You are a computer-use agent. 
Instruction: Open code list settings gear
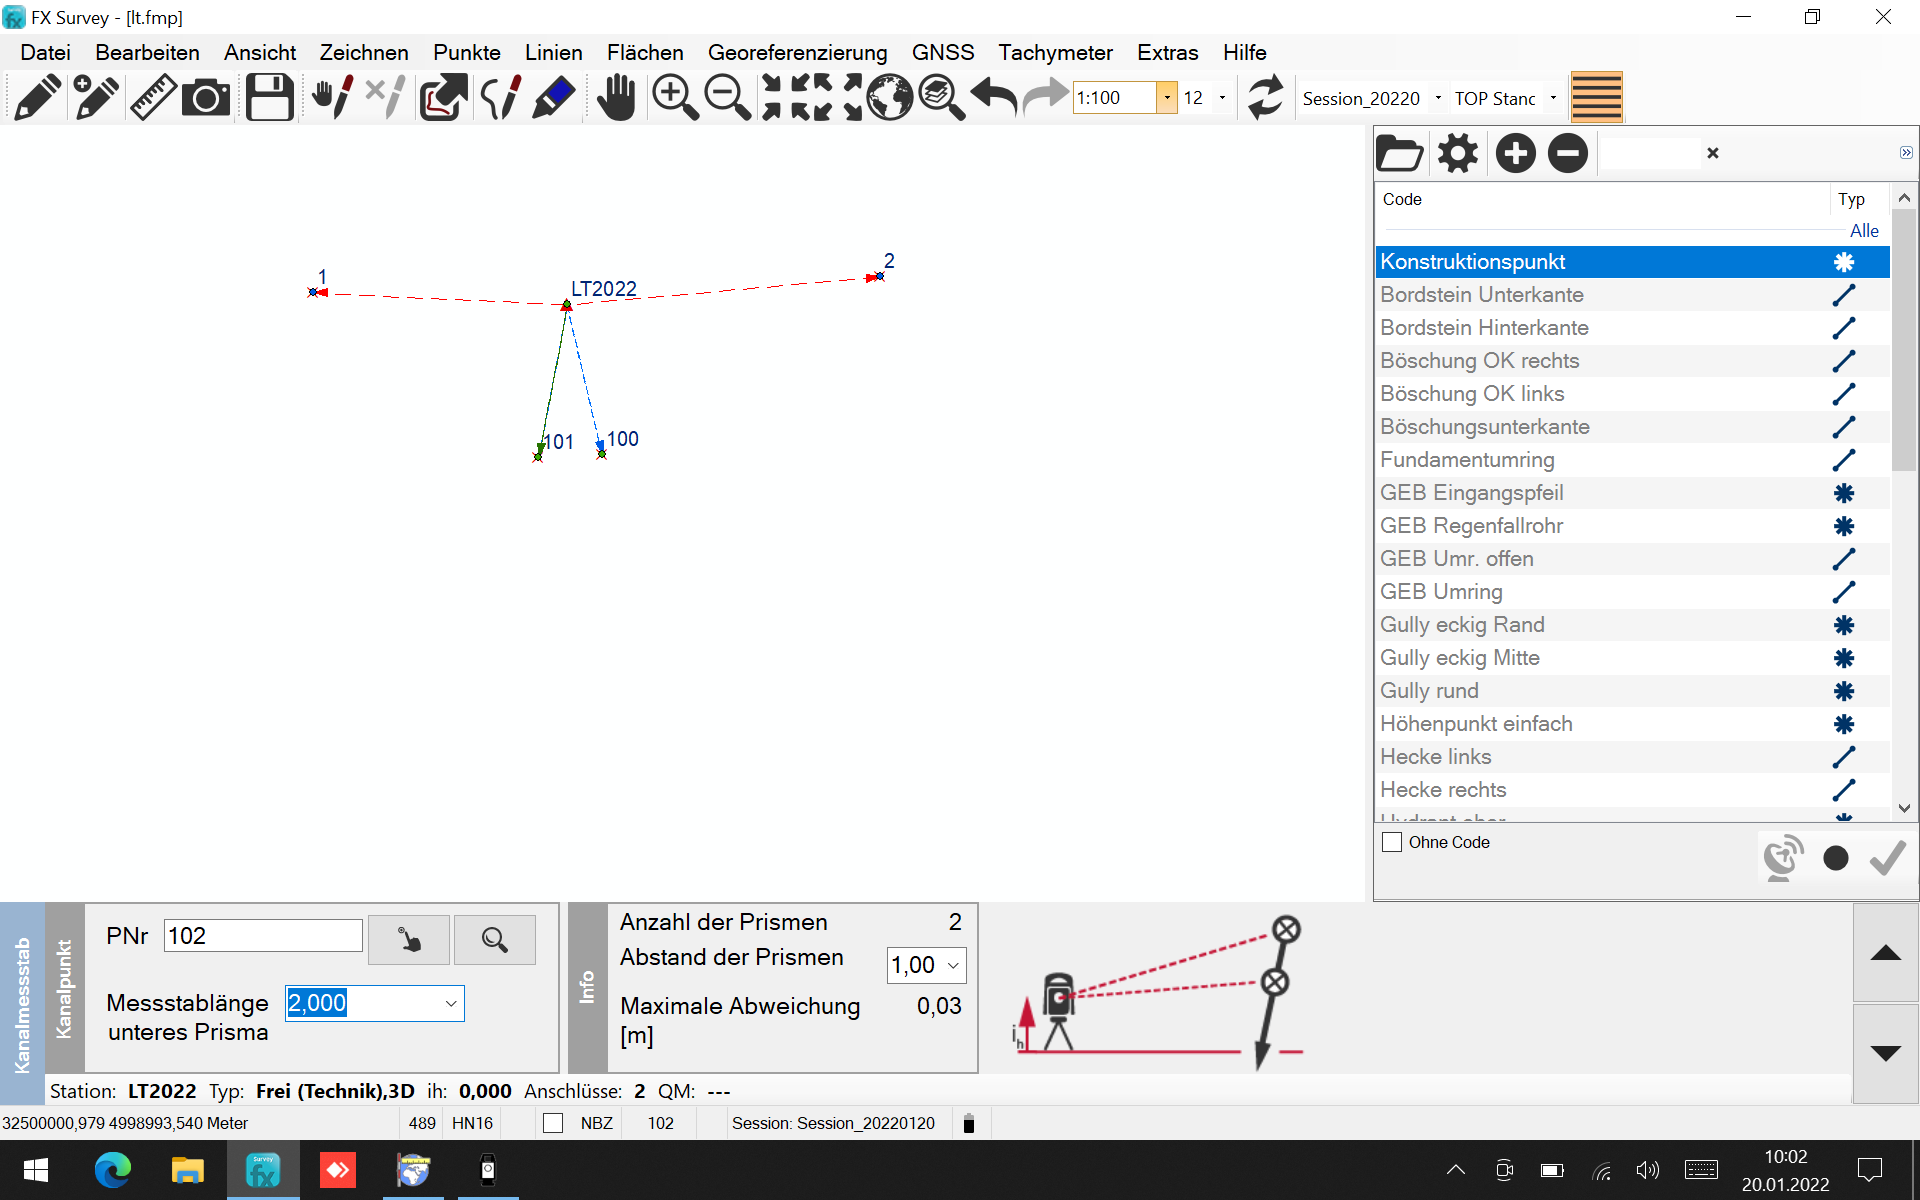[x=1457, y=153]
